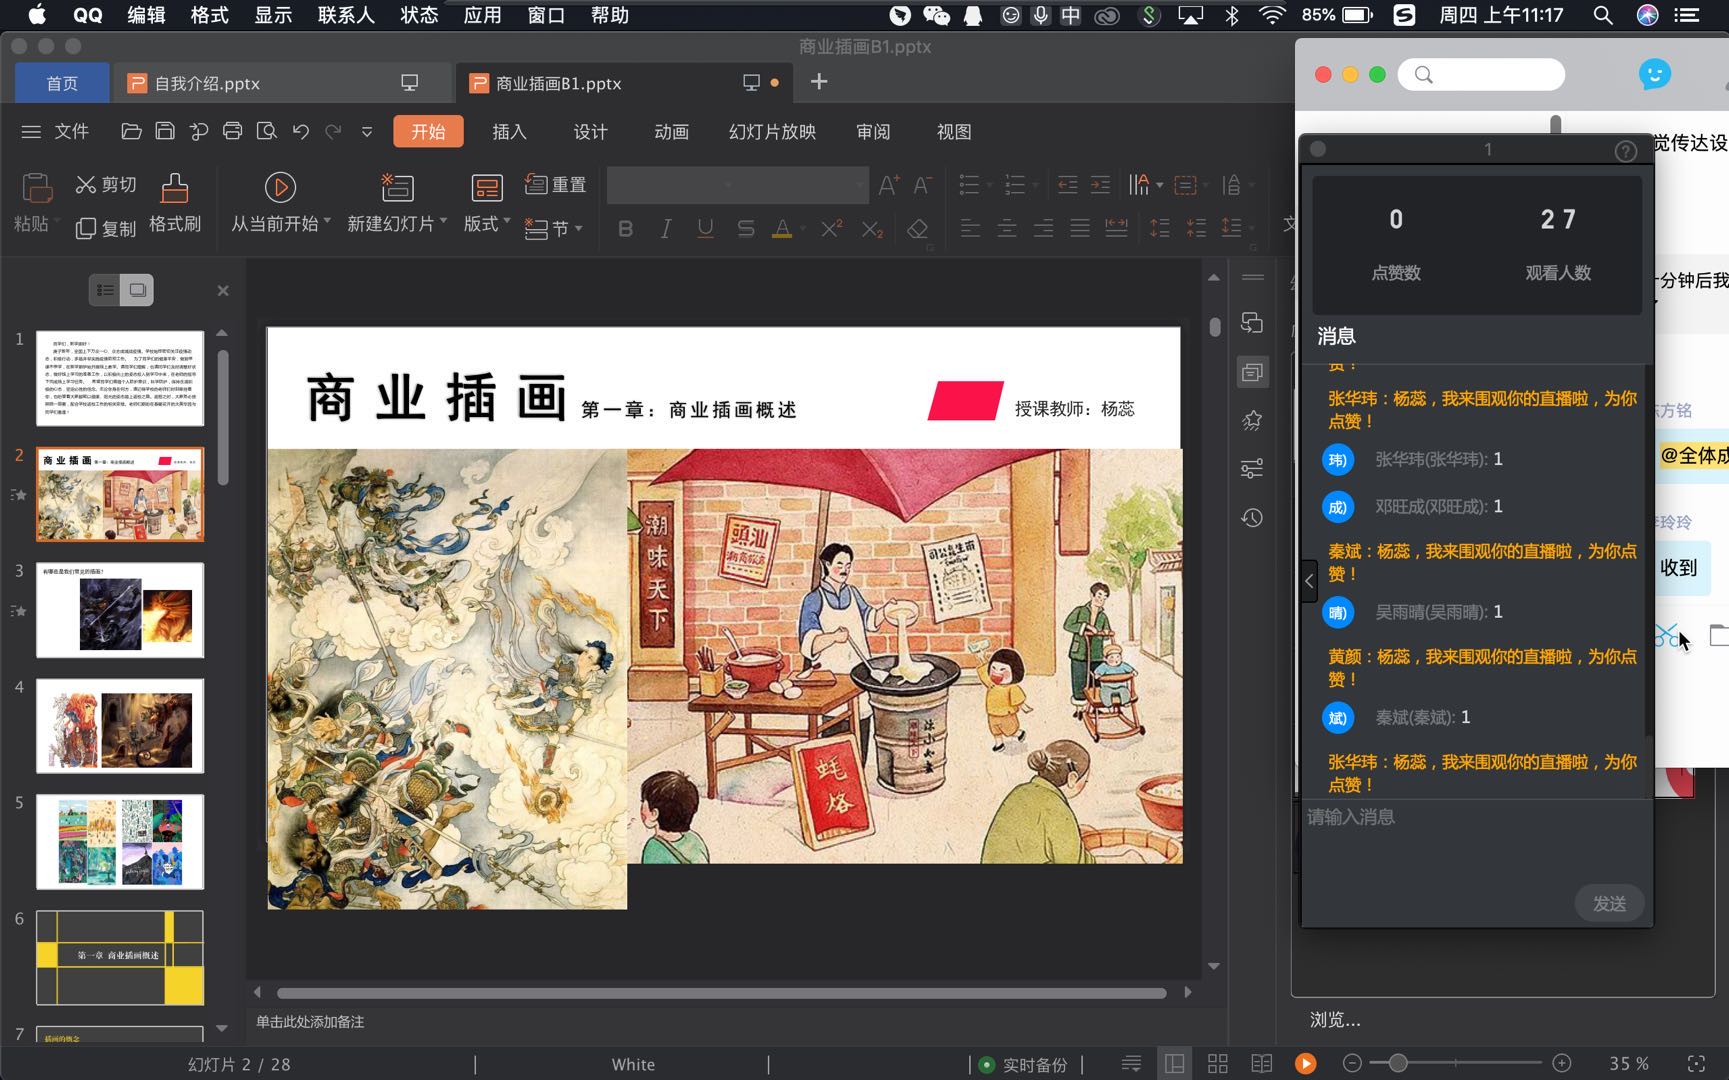Screen dimensions: 1729x1080
Task: Click the Print icon in quick toolbar
Action: (232, 132)
